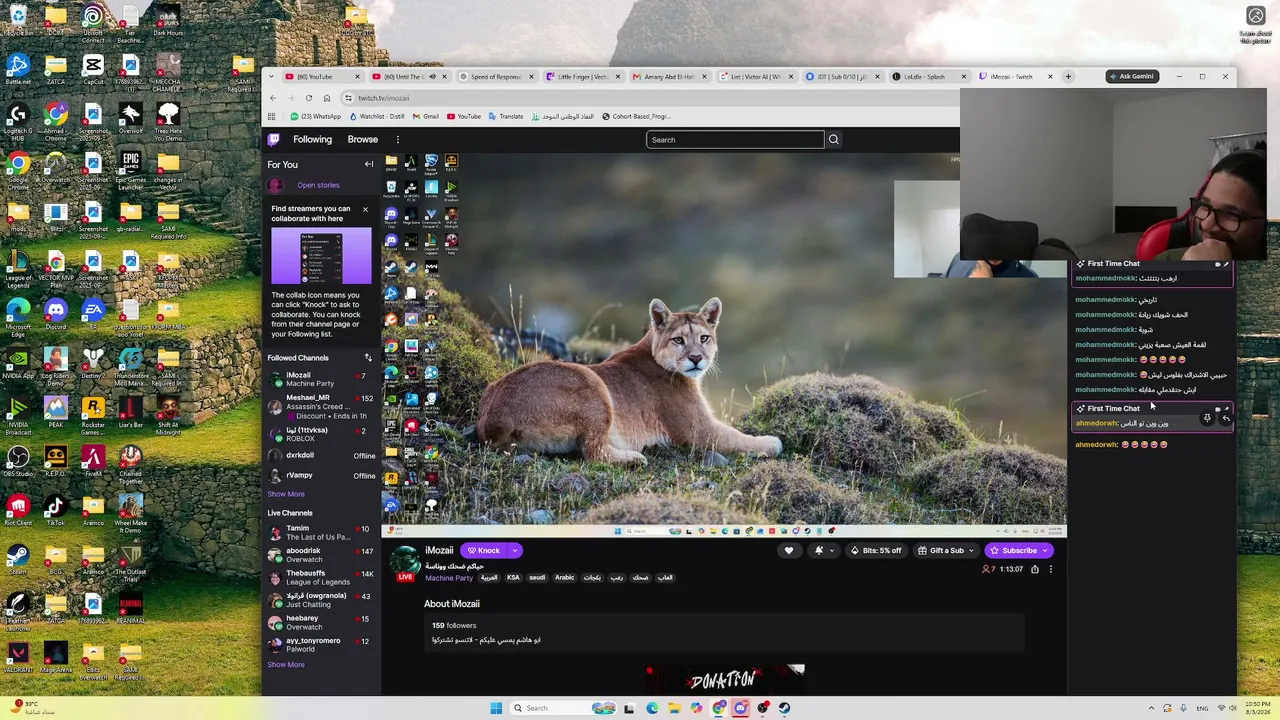The width and height of the screenshot is (1280, 720).
Task: Open the Browse page on Twitch
Action: [363, 140]
